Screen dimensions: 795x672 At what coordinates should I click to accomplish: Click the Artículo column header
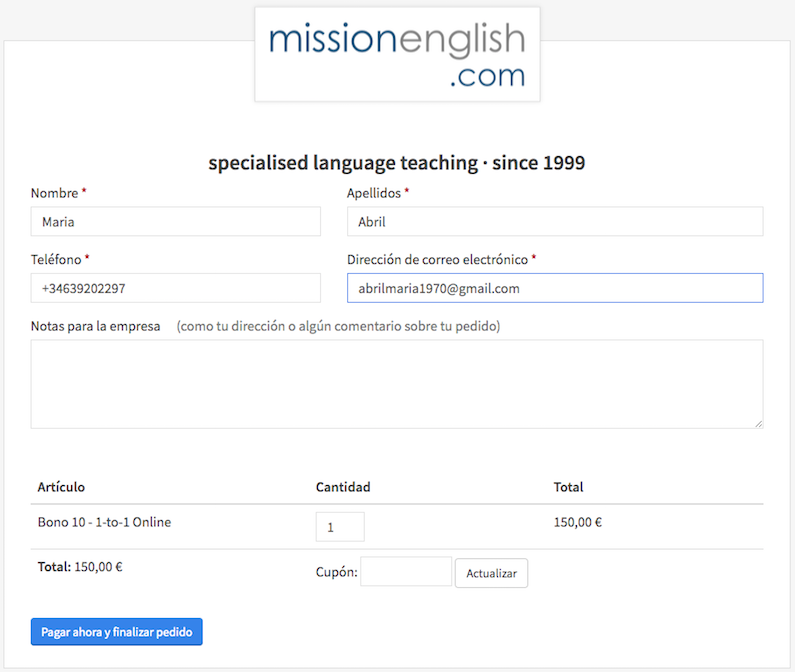coord(61,487)
